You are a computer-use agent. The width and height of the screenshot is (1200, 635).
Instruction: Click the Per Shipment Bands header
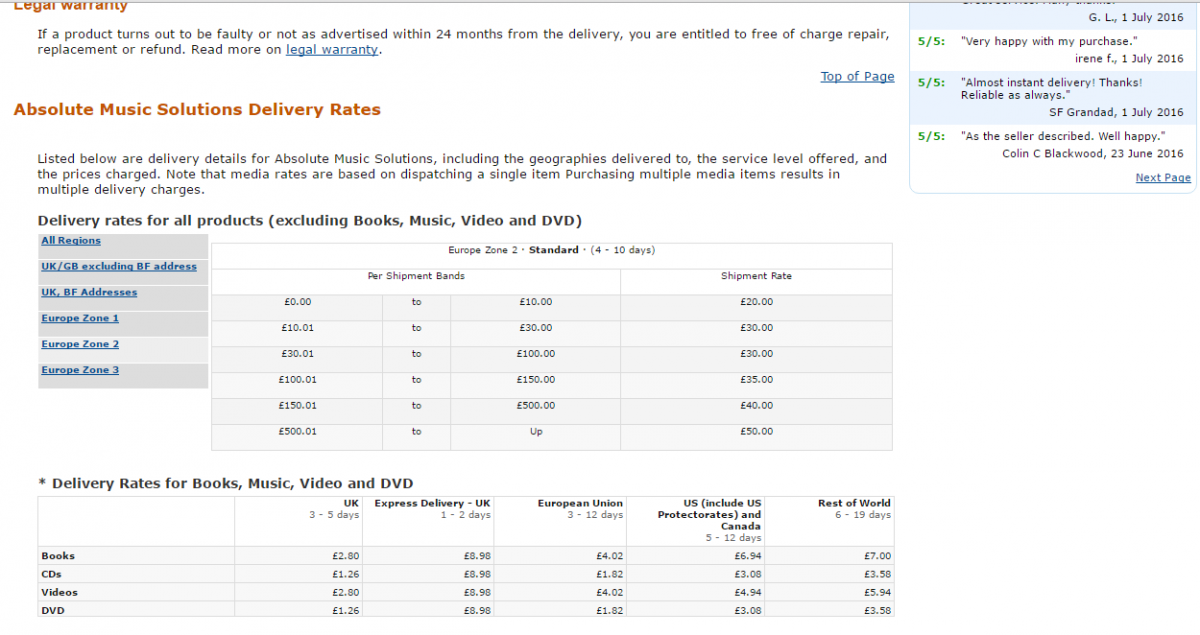click(x=416, y=276)
